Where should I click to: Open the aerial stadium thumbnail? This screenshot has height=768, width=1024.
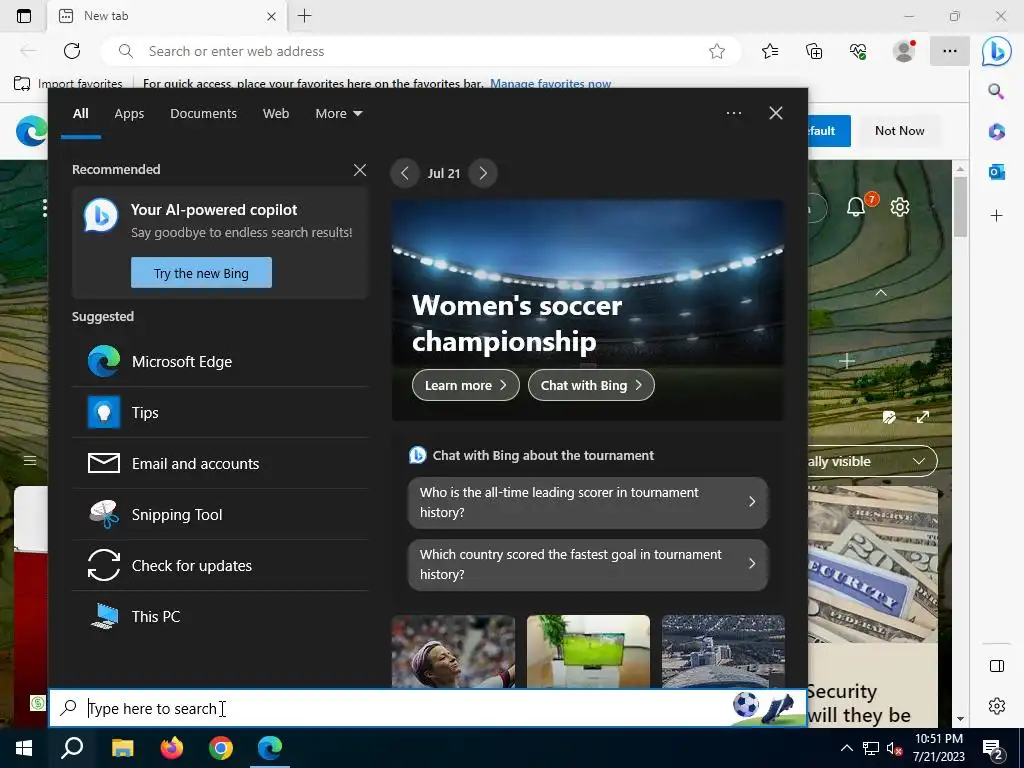(x=723, y=651)
